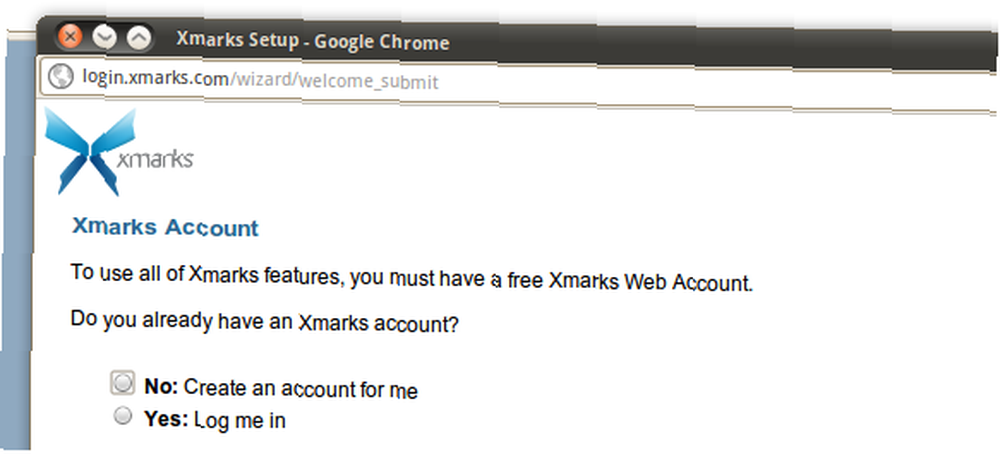Close the Xmarks Setup window
Viewport: 1000px width, 469px height.
(x=71, y=37)
